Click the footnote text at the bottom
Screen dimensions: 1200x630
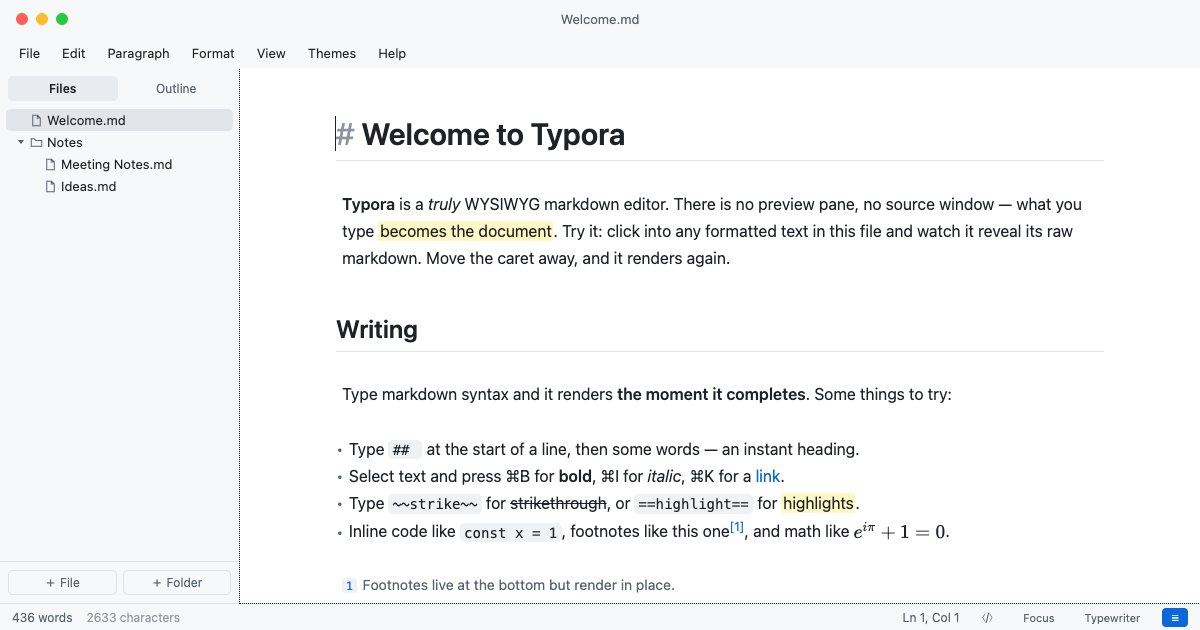tap(518, 585)
